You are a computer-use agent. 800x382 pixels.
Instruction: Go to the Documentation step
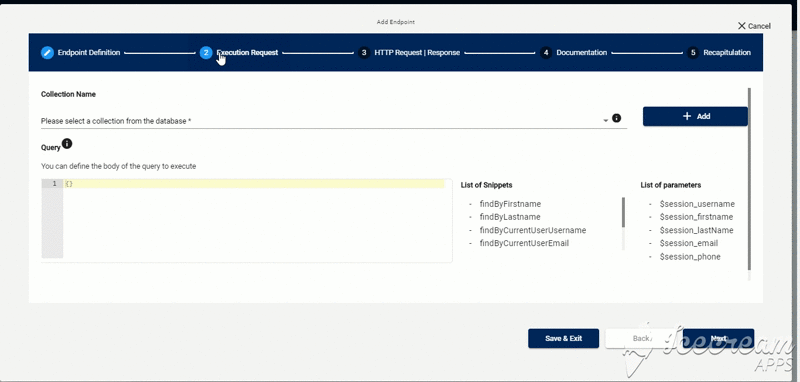(x=581, y=53)
